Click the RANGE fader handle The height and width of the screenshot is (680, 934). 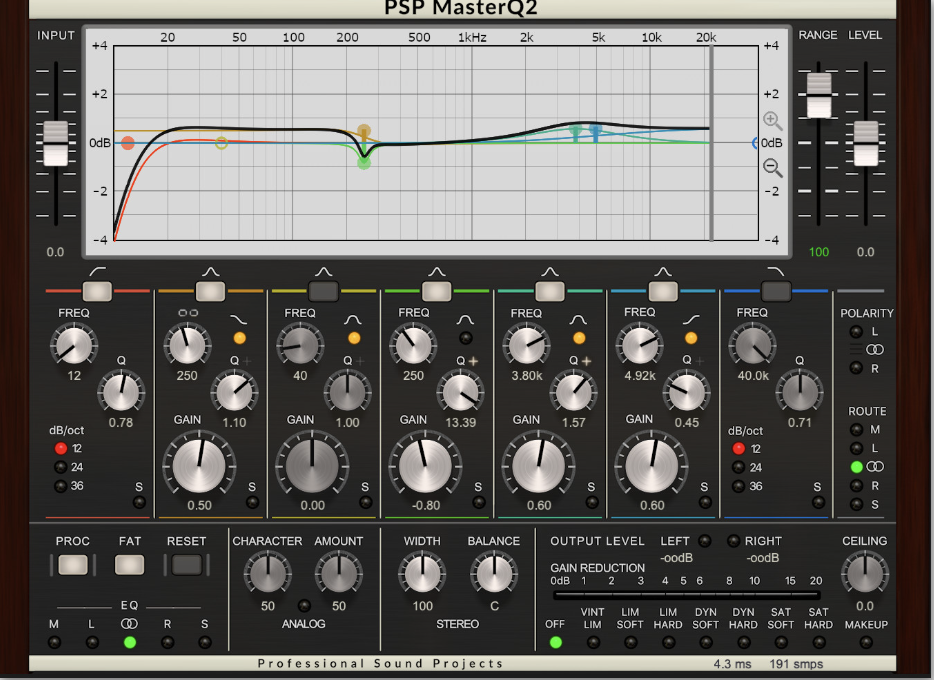click(819, 95)
